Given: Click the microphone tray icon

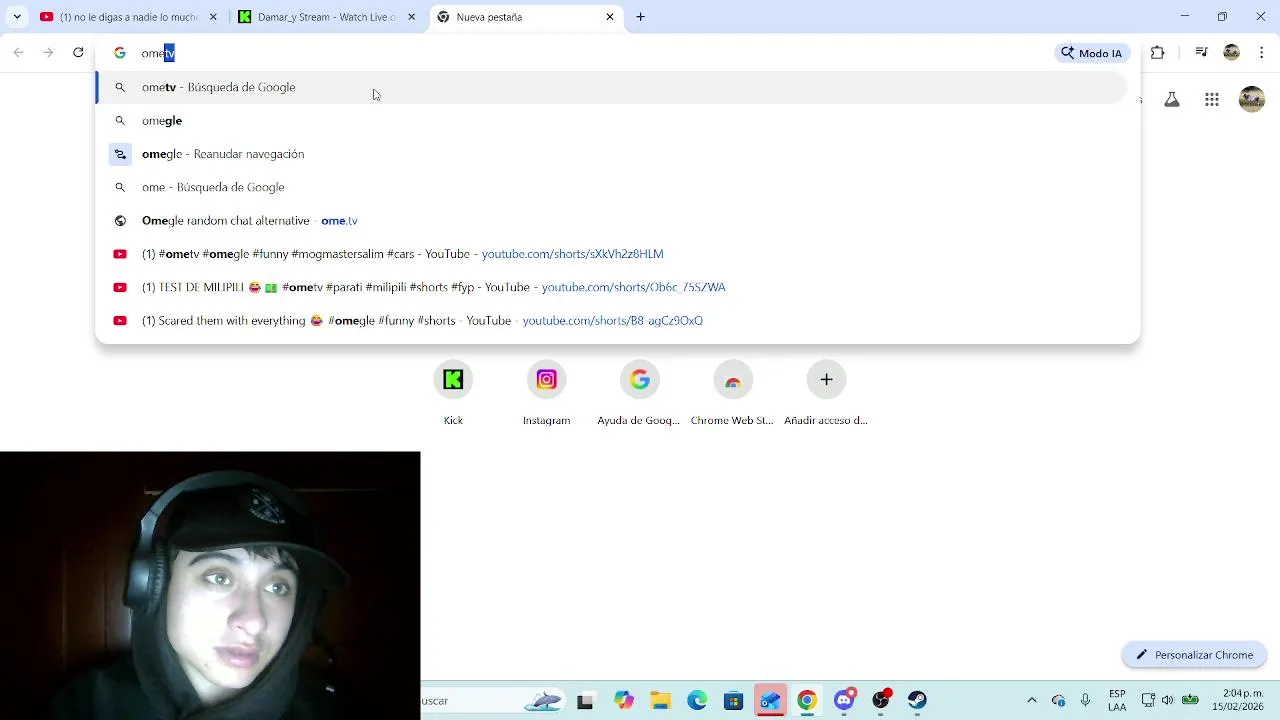Looking at the screenshot, I should pos(1085,701).
